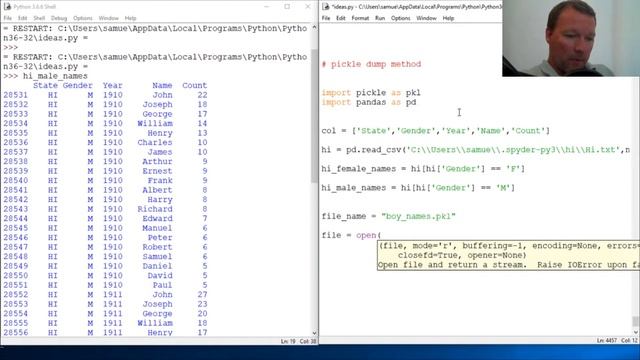Click the 'hi = pd.read_csv' line
This screenshot has width=640, height=360.
[x=476, y=150]
